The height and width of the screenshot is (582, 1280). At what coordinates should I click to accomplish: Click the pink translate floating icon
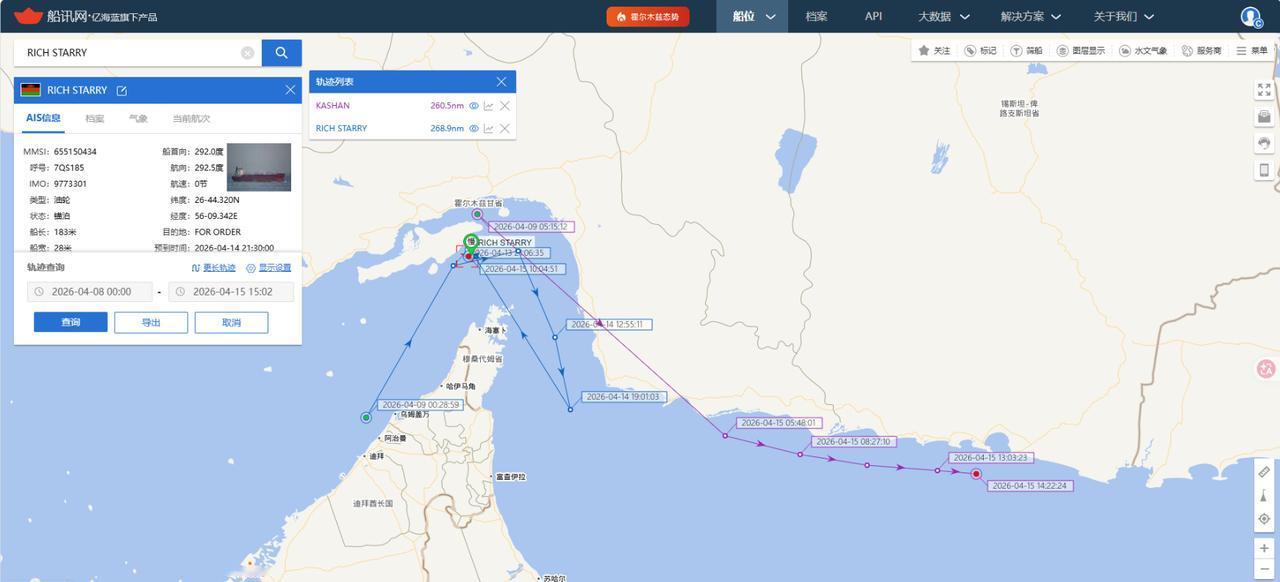(x=1265, y=369)
